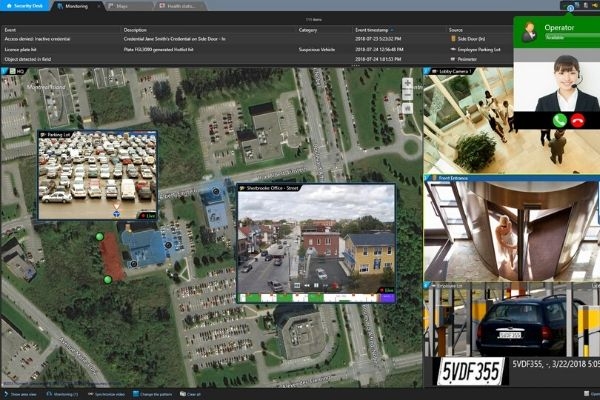Sort events by Source column header

(x=455, y=30)
